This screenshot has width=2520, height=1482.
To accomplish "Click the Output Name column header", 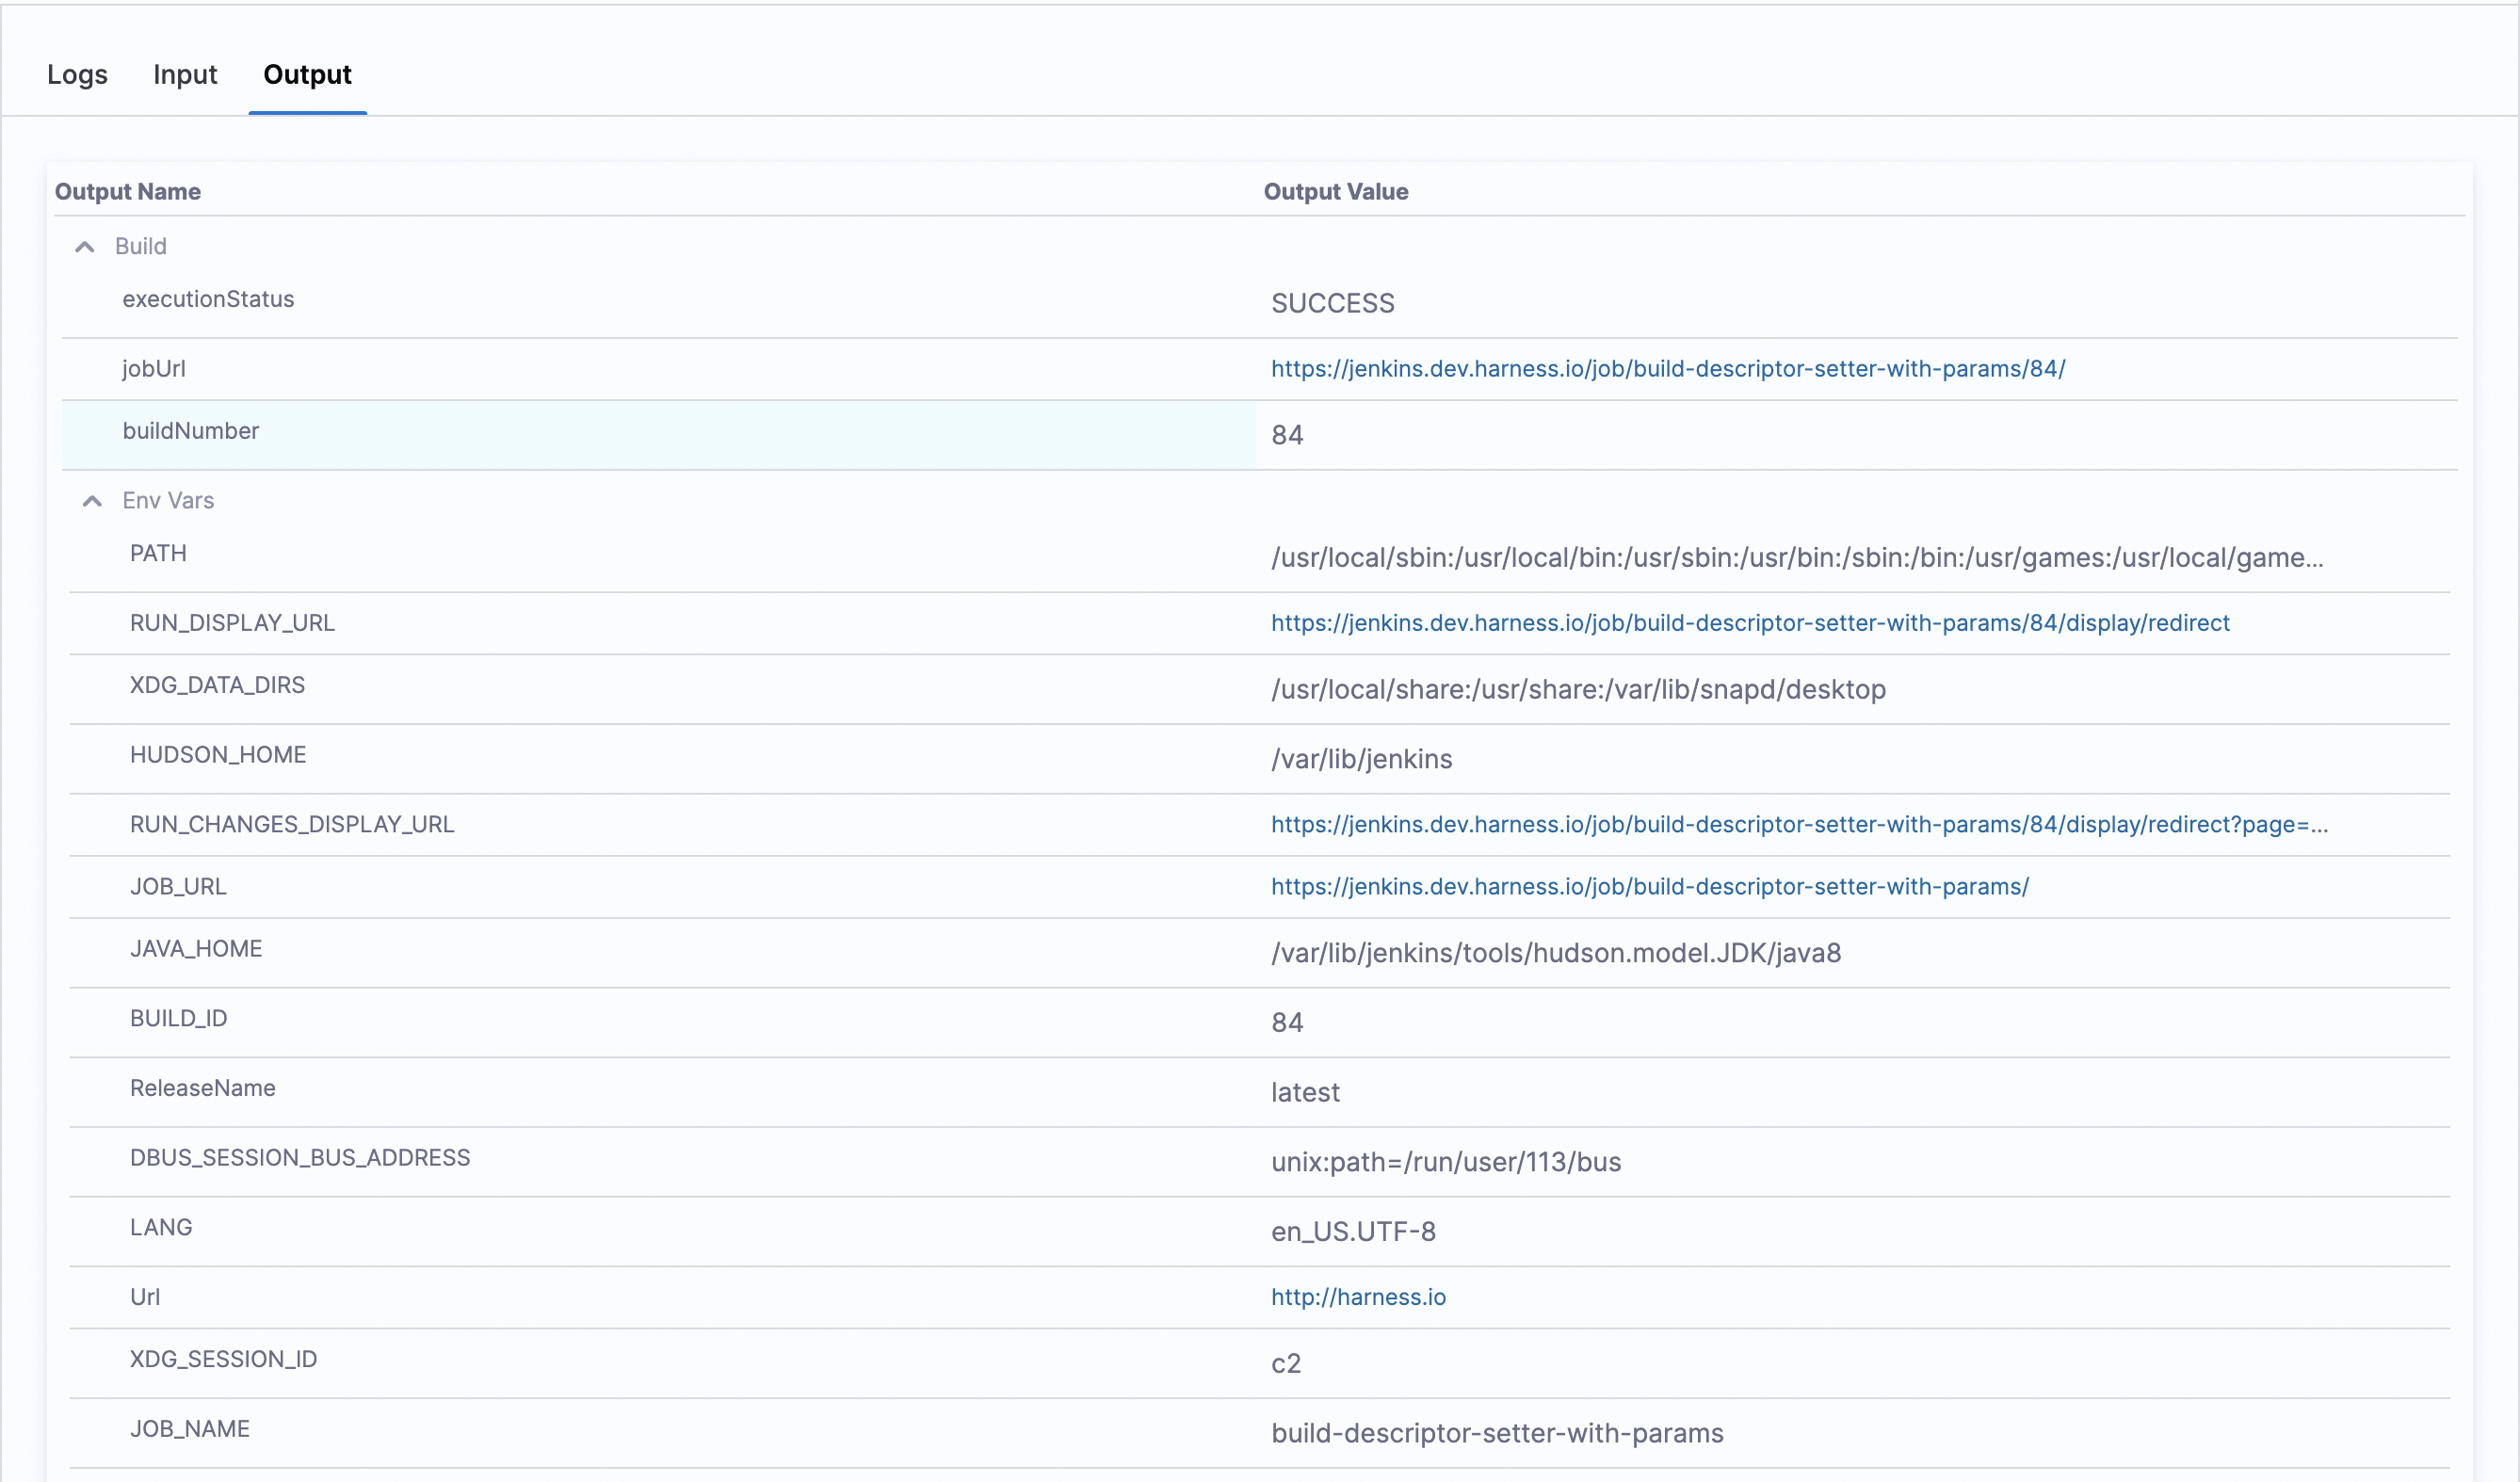I will pos(128,192).
